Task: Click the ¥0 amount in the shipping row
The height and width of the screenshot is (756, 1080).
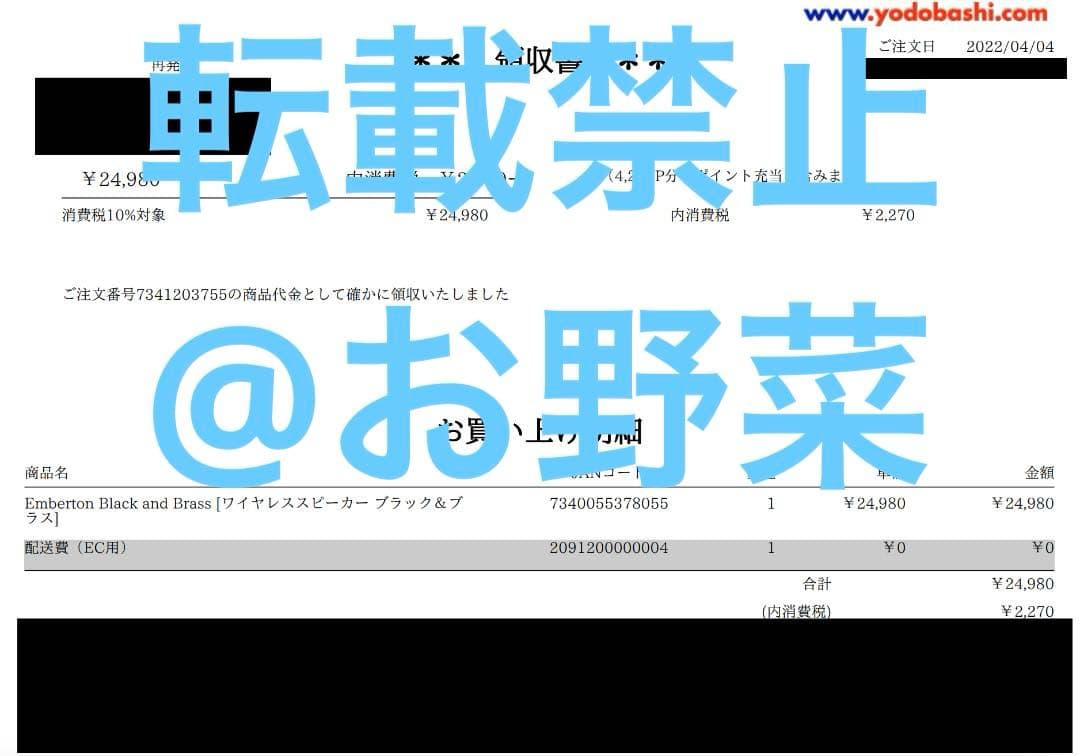Action: [x=1042, y=548]
